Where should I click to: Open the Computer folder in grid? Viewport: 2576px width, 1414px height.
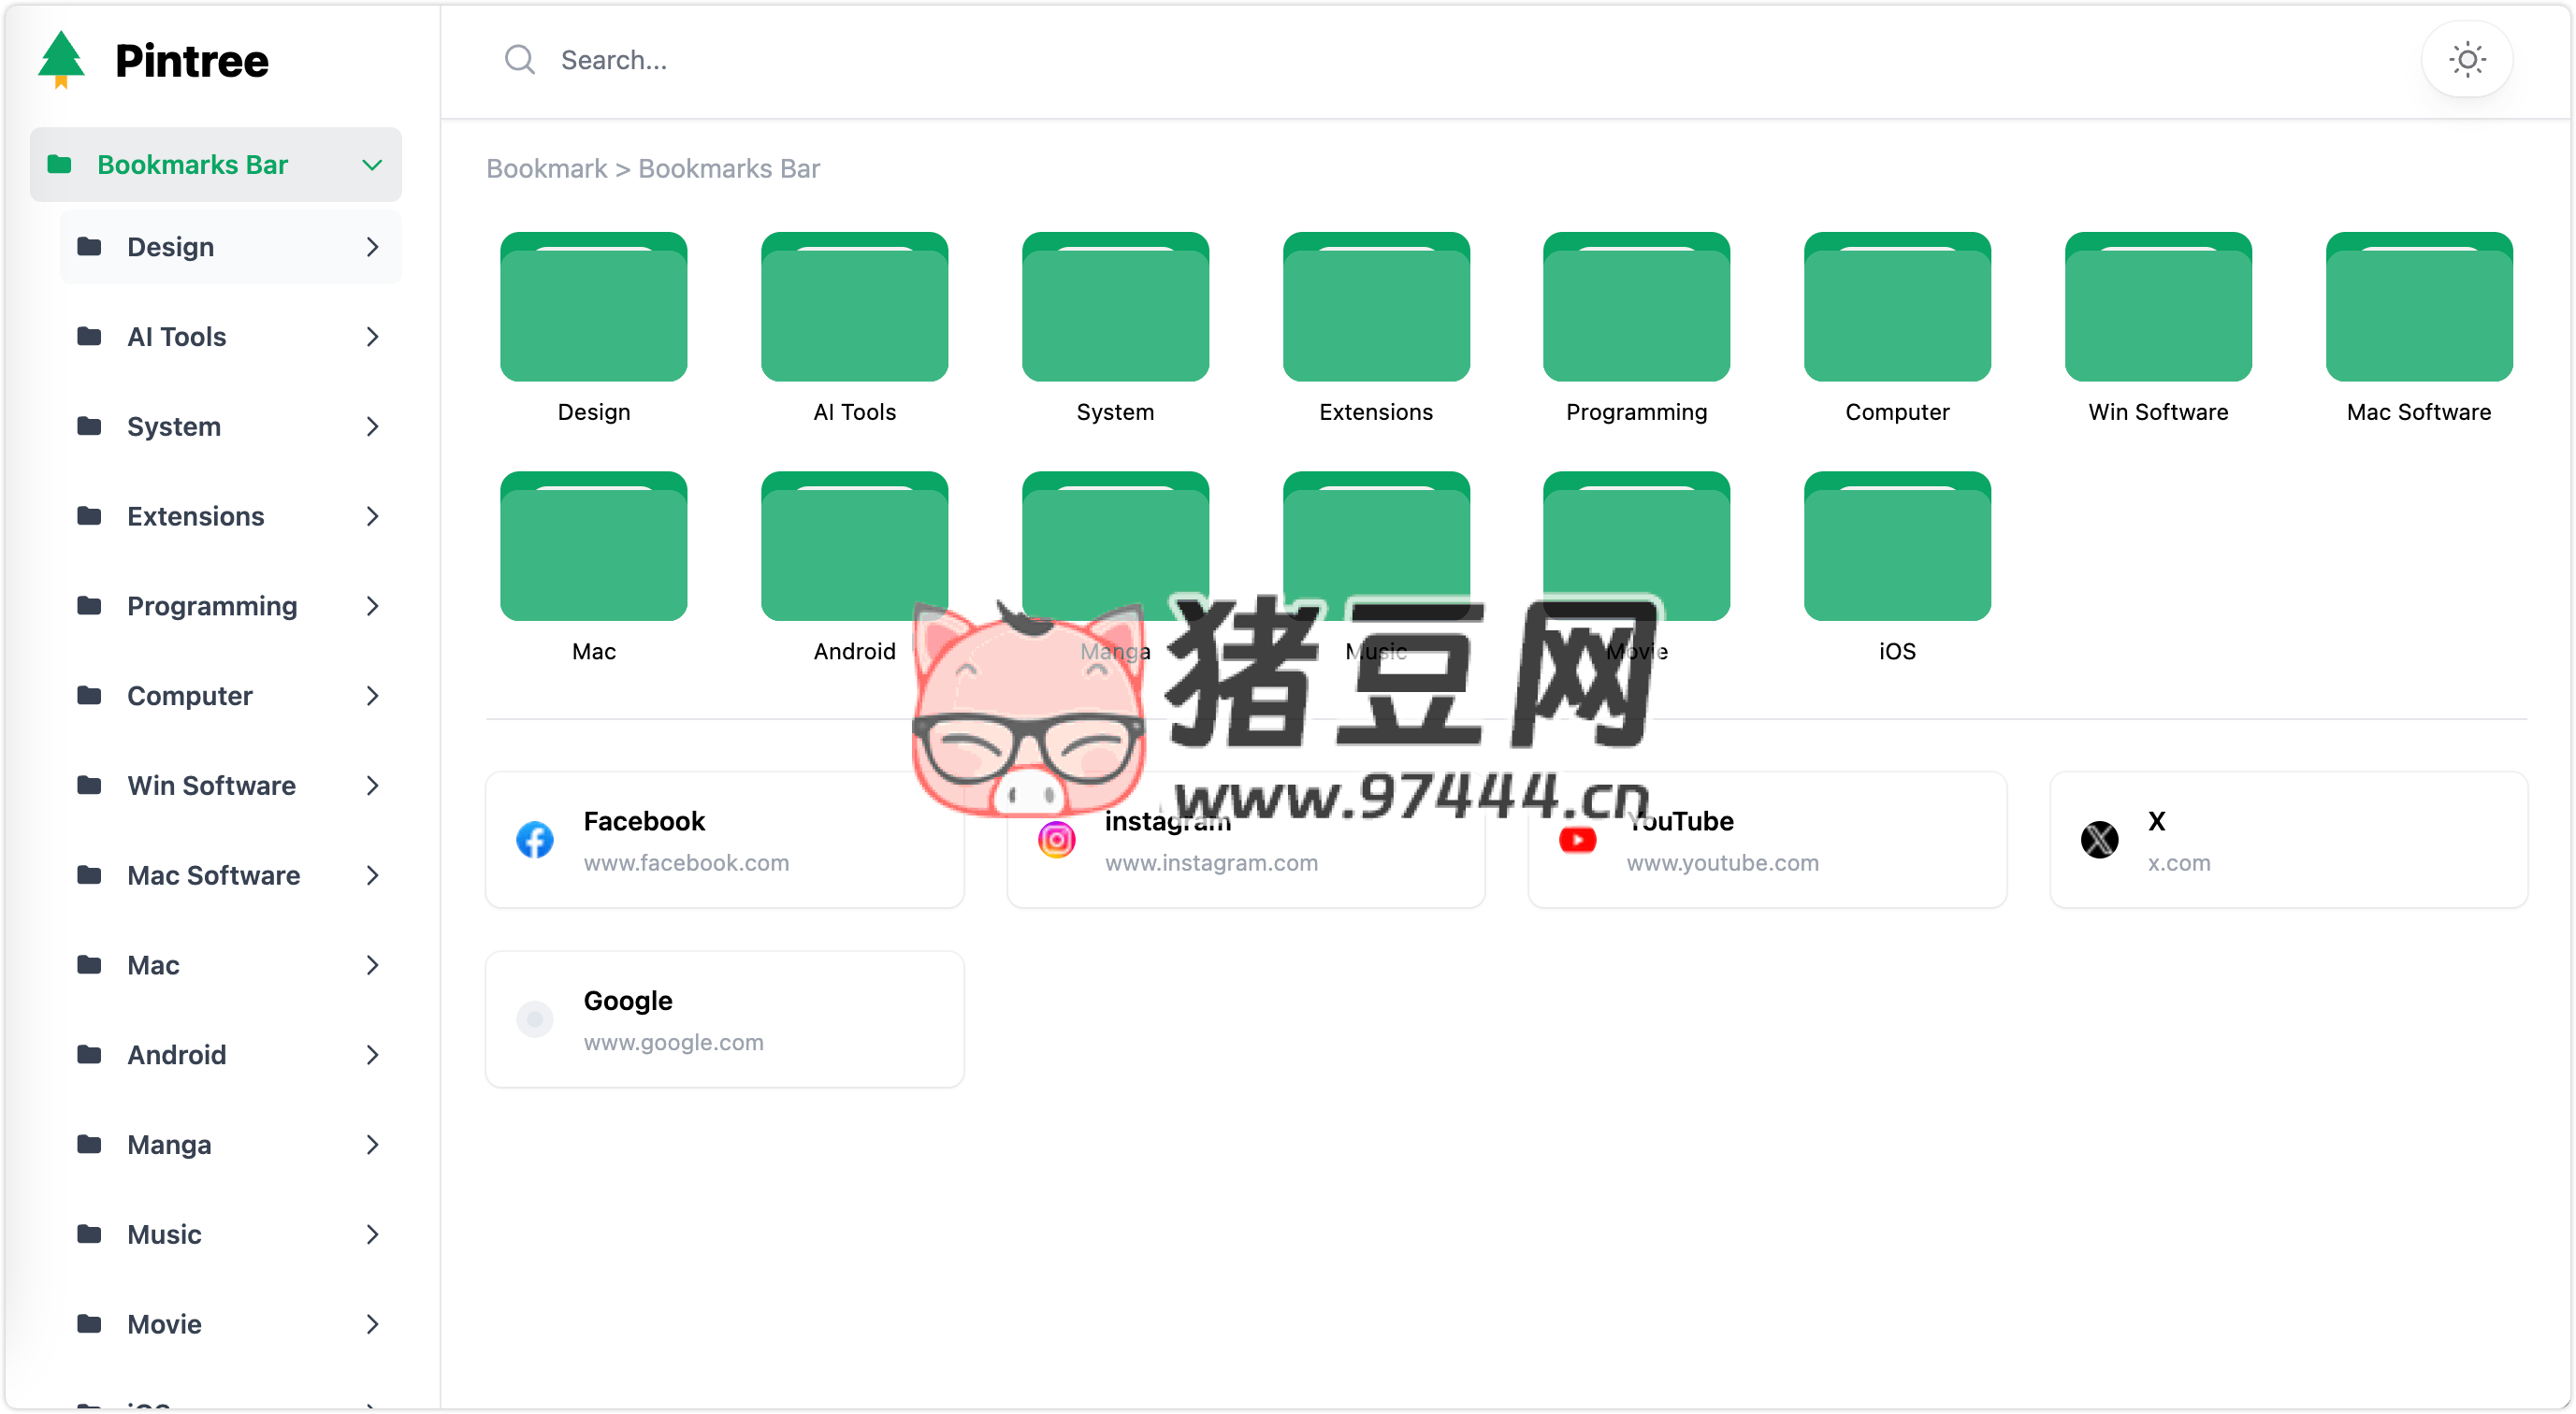pos(1896,308)
